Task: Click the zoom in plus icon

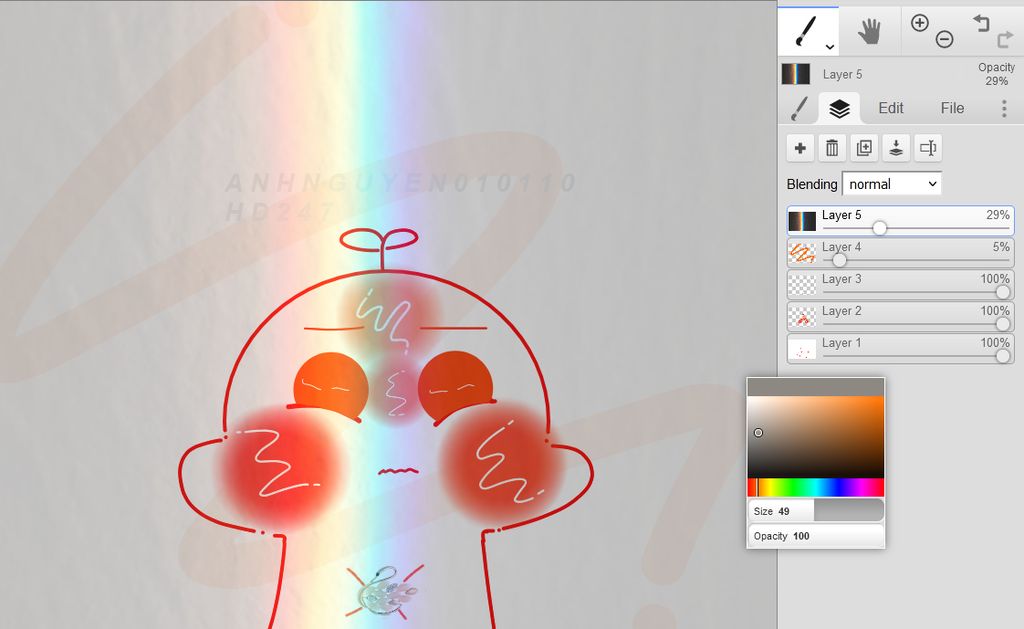Action: click(x=920, y=24)
